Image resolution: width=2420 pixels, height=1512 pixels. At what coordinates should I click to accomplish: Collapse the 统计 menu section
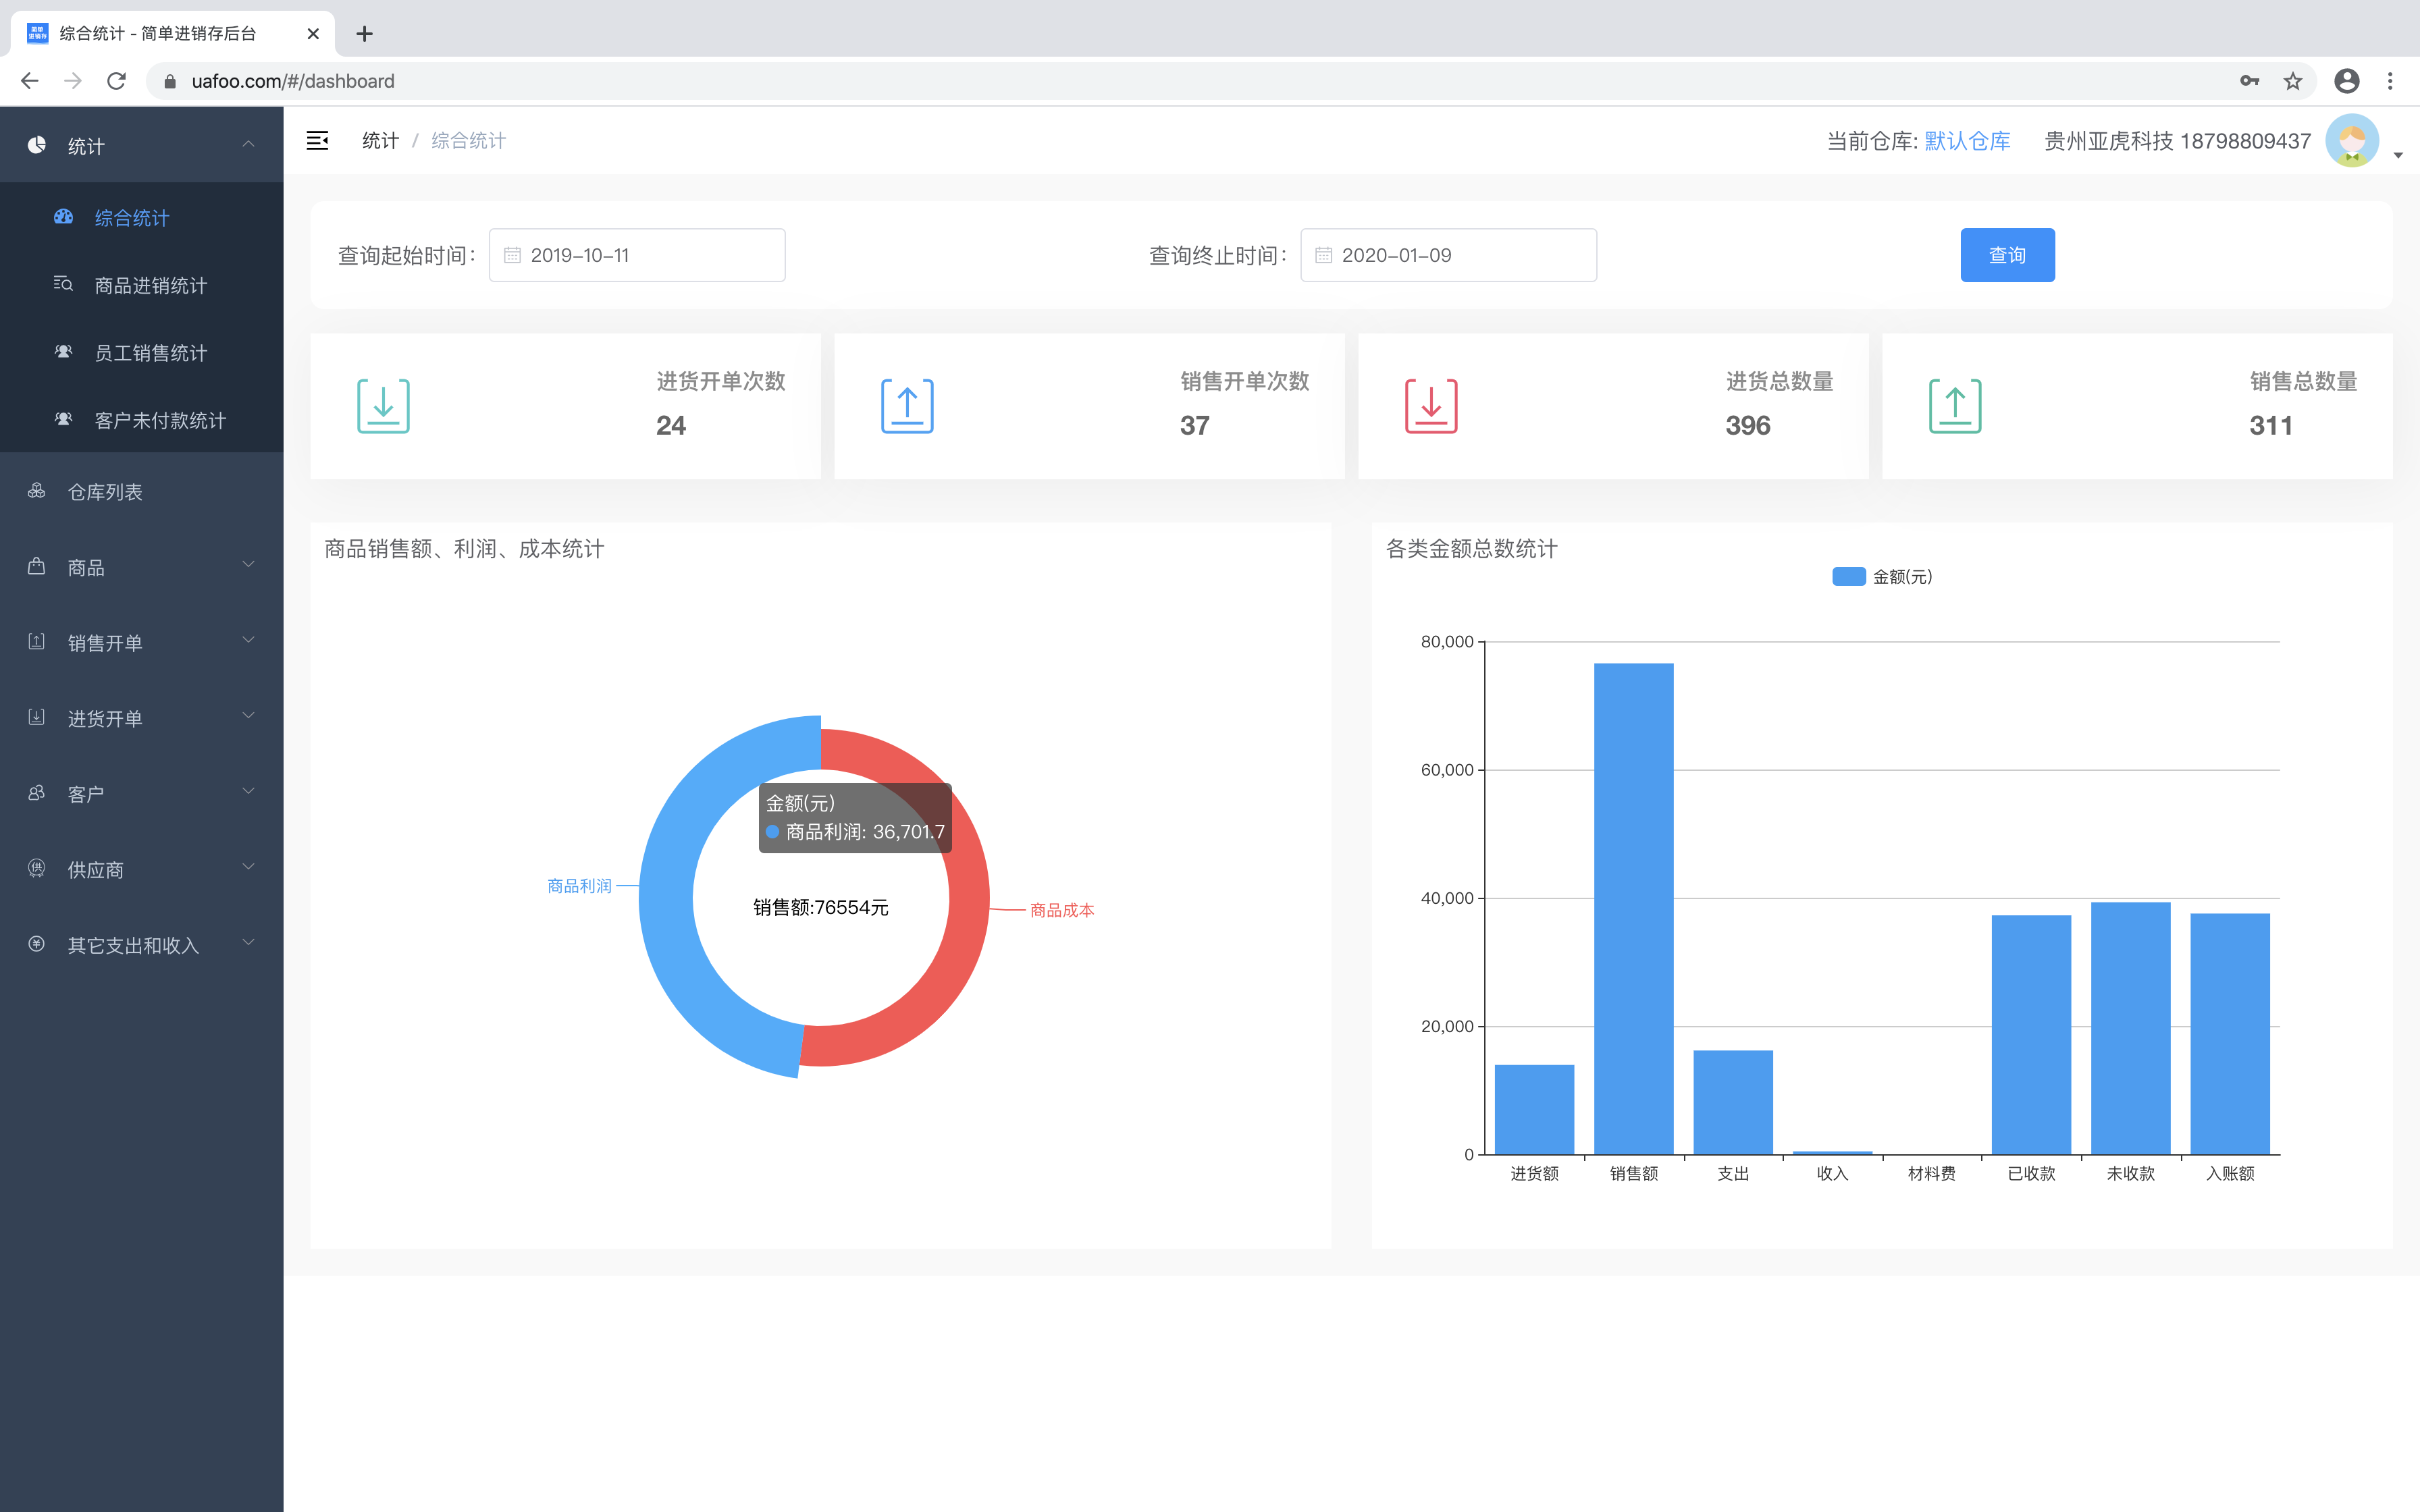pyautogui.click(x=142, y=146)
